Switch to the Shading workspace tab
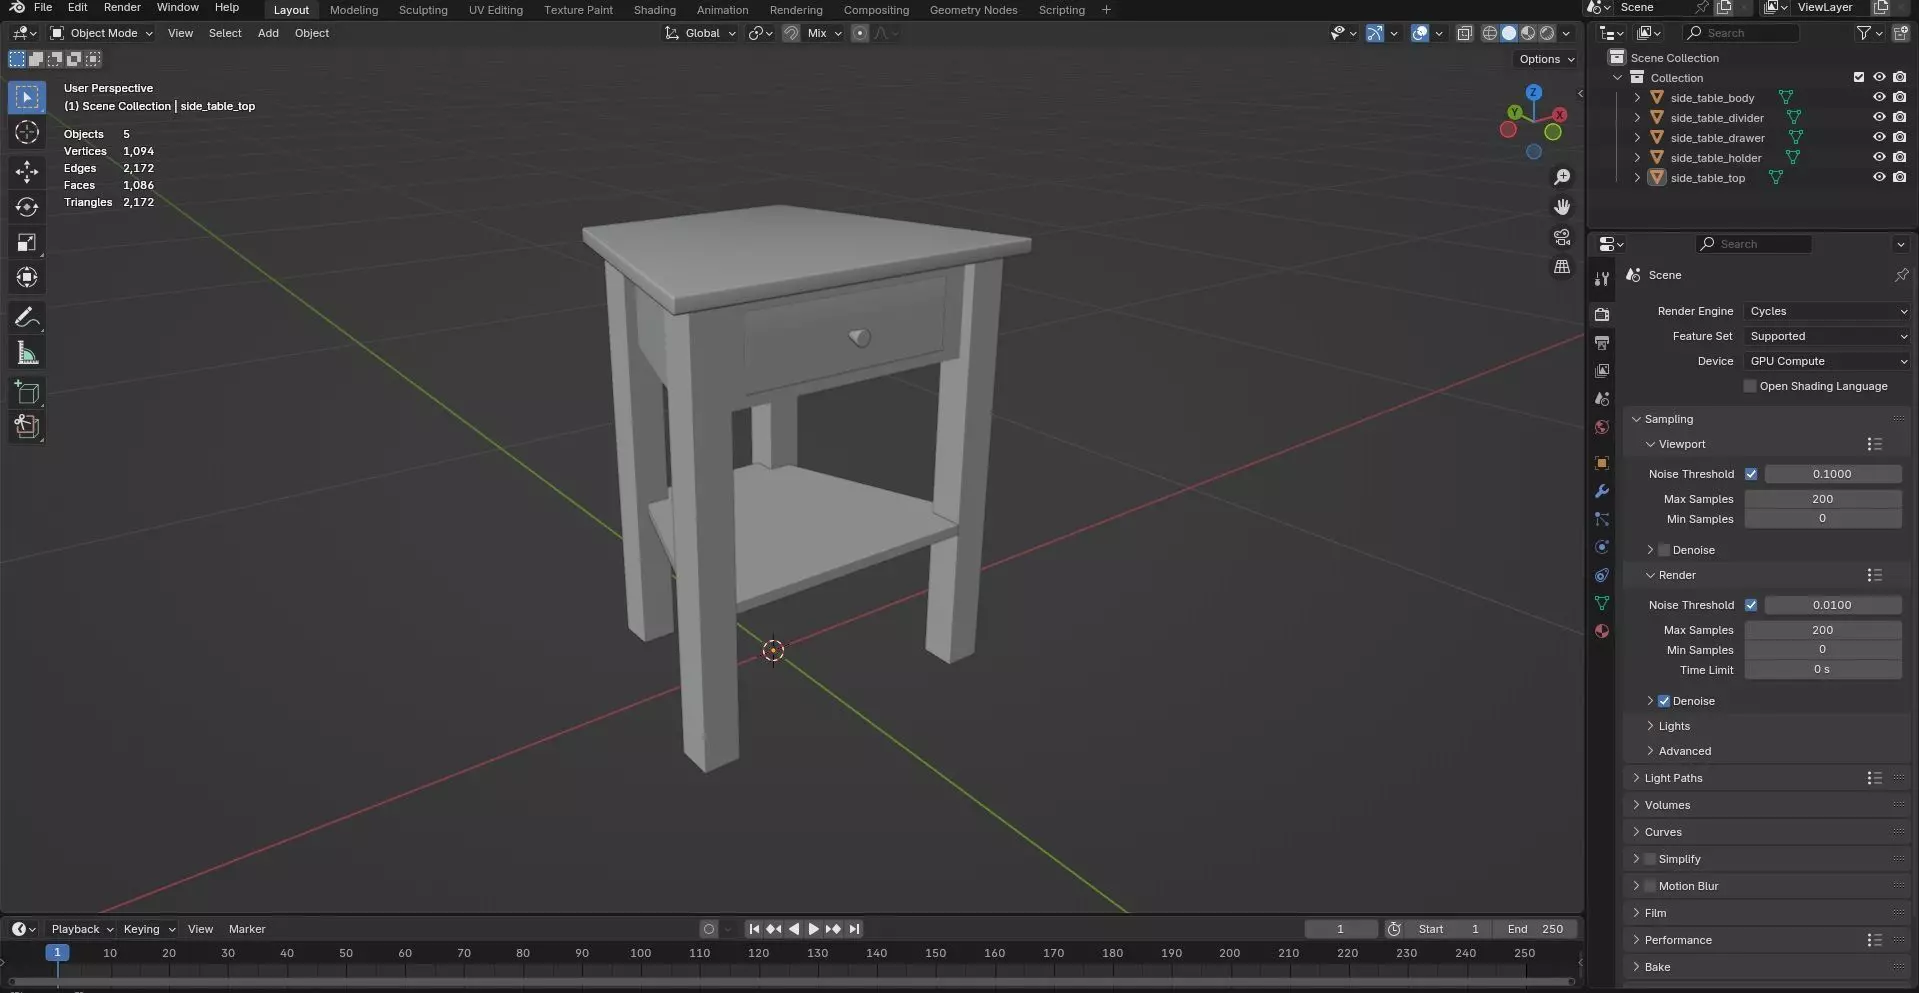This screenshot has width=1919, height=993. (x=655, y=10)
